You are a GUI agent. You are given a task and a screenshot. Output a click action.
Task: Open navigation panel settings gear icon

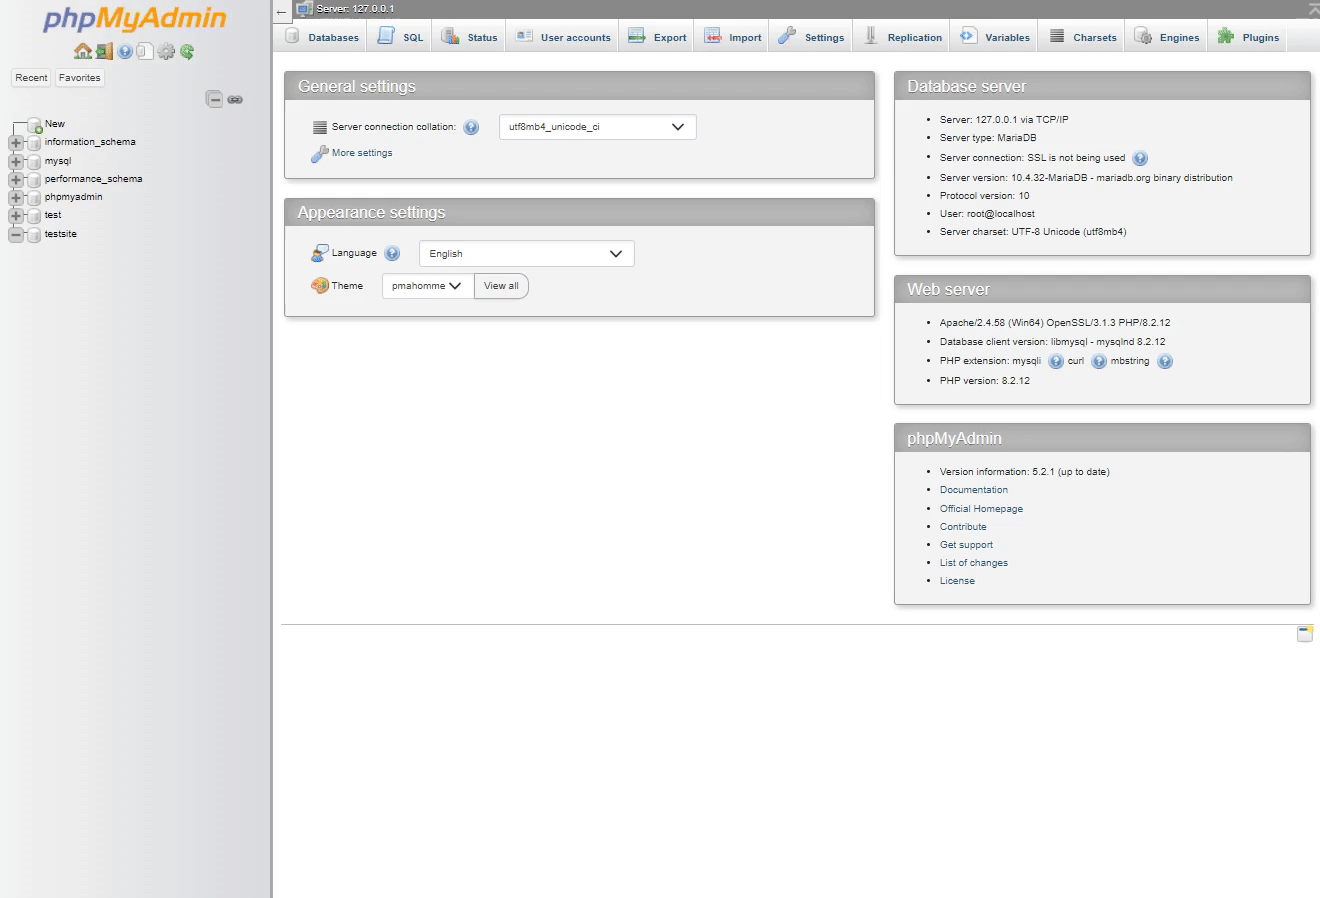click(x=166, y=51)
